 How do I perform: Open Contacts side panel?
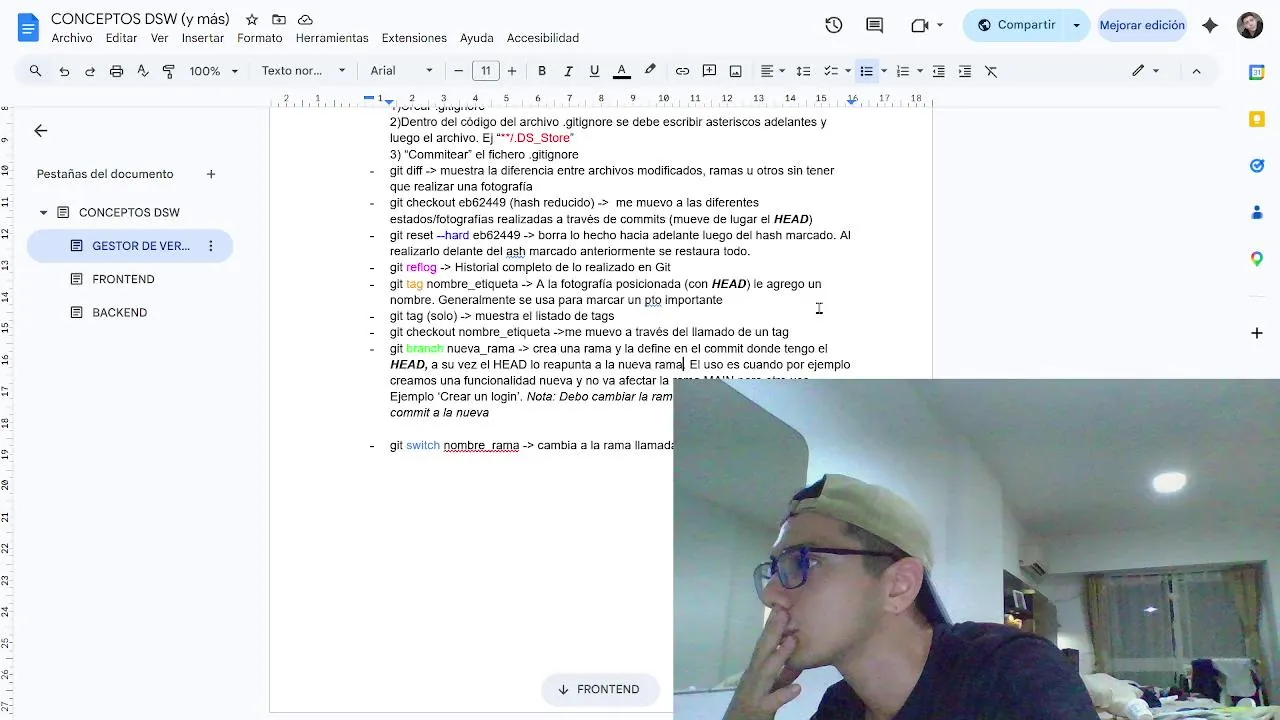(1257, 212)
